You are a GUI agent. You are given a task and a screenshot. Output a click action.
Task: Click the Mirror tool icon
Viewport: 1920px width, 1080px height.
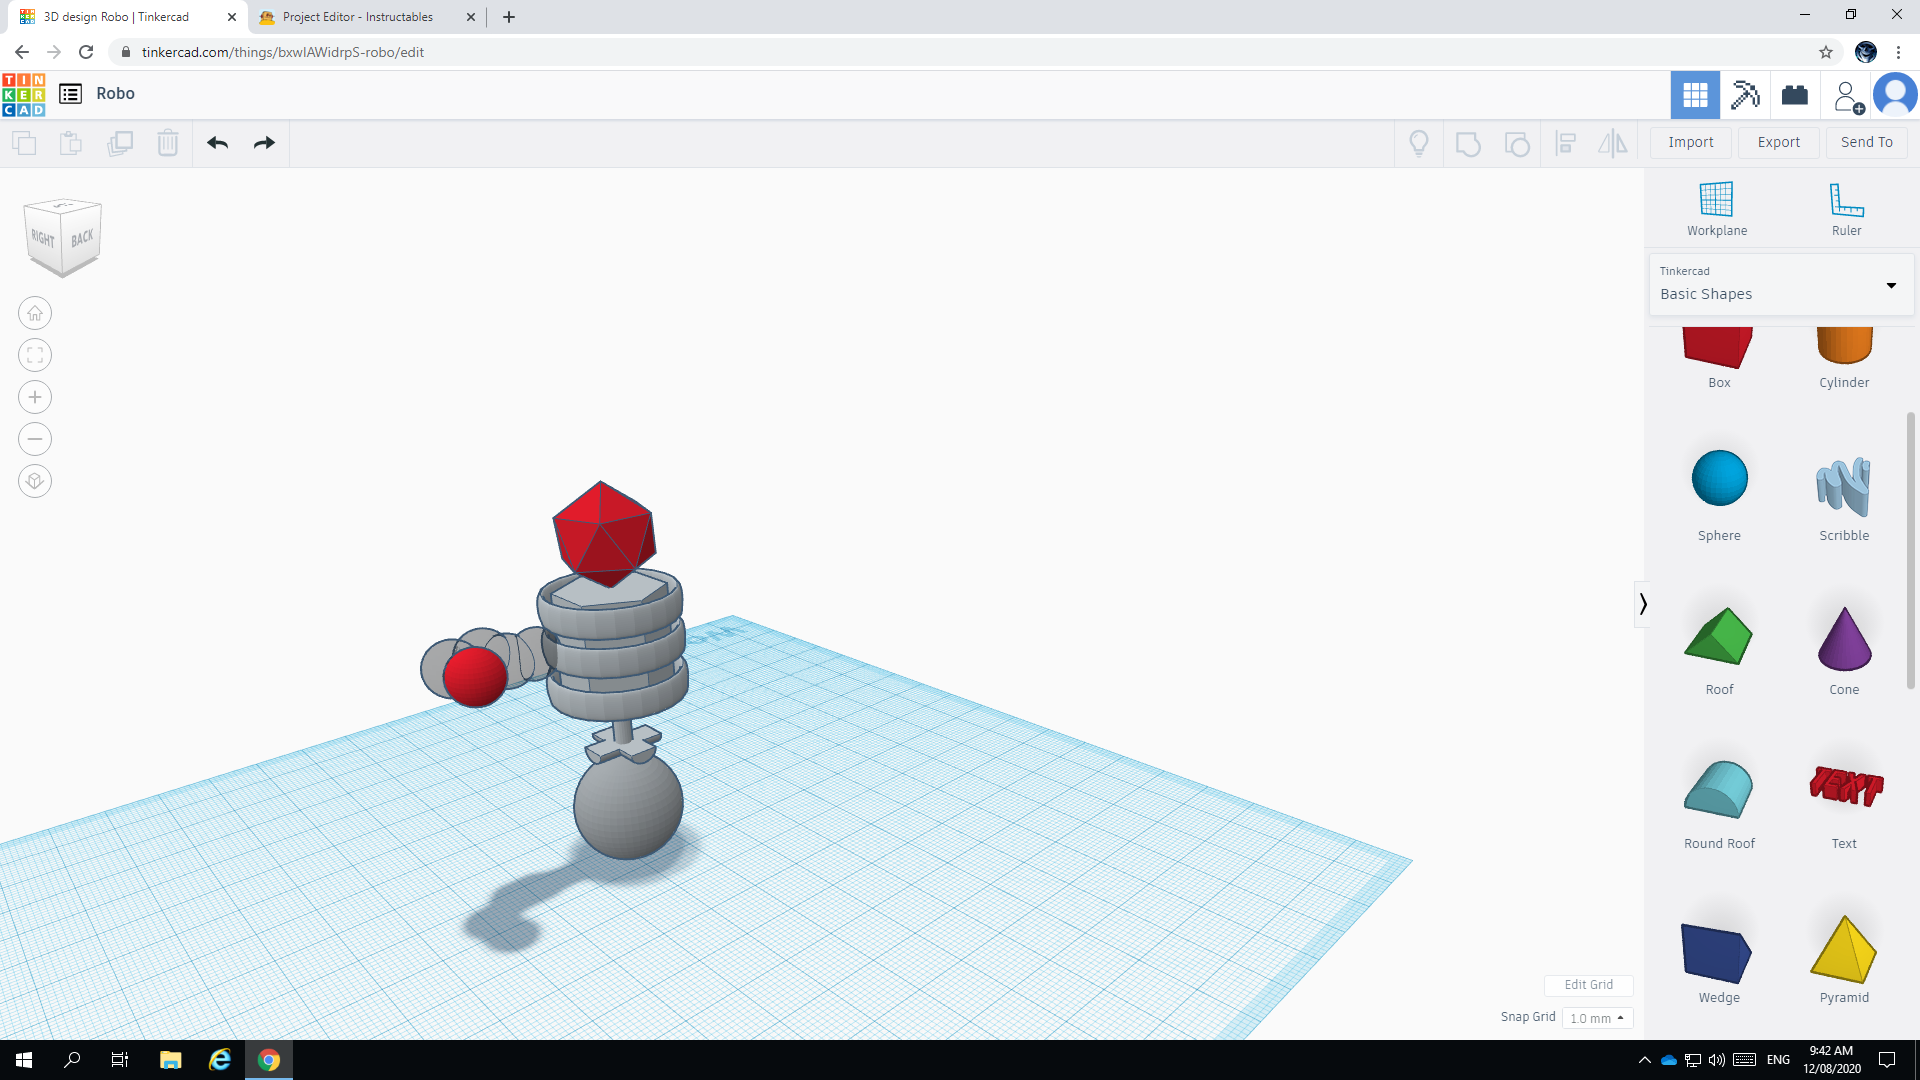click(x=1612, y=144)
